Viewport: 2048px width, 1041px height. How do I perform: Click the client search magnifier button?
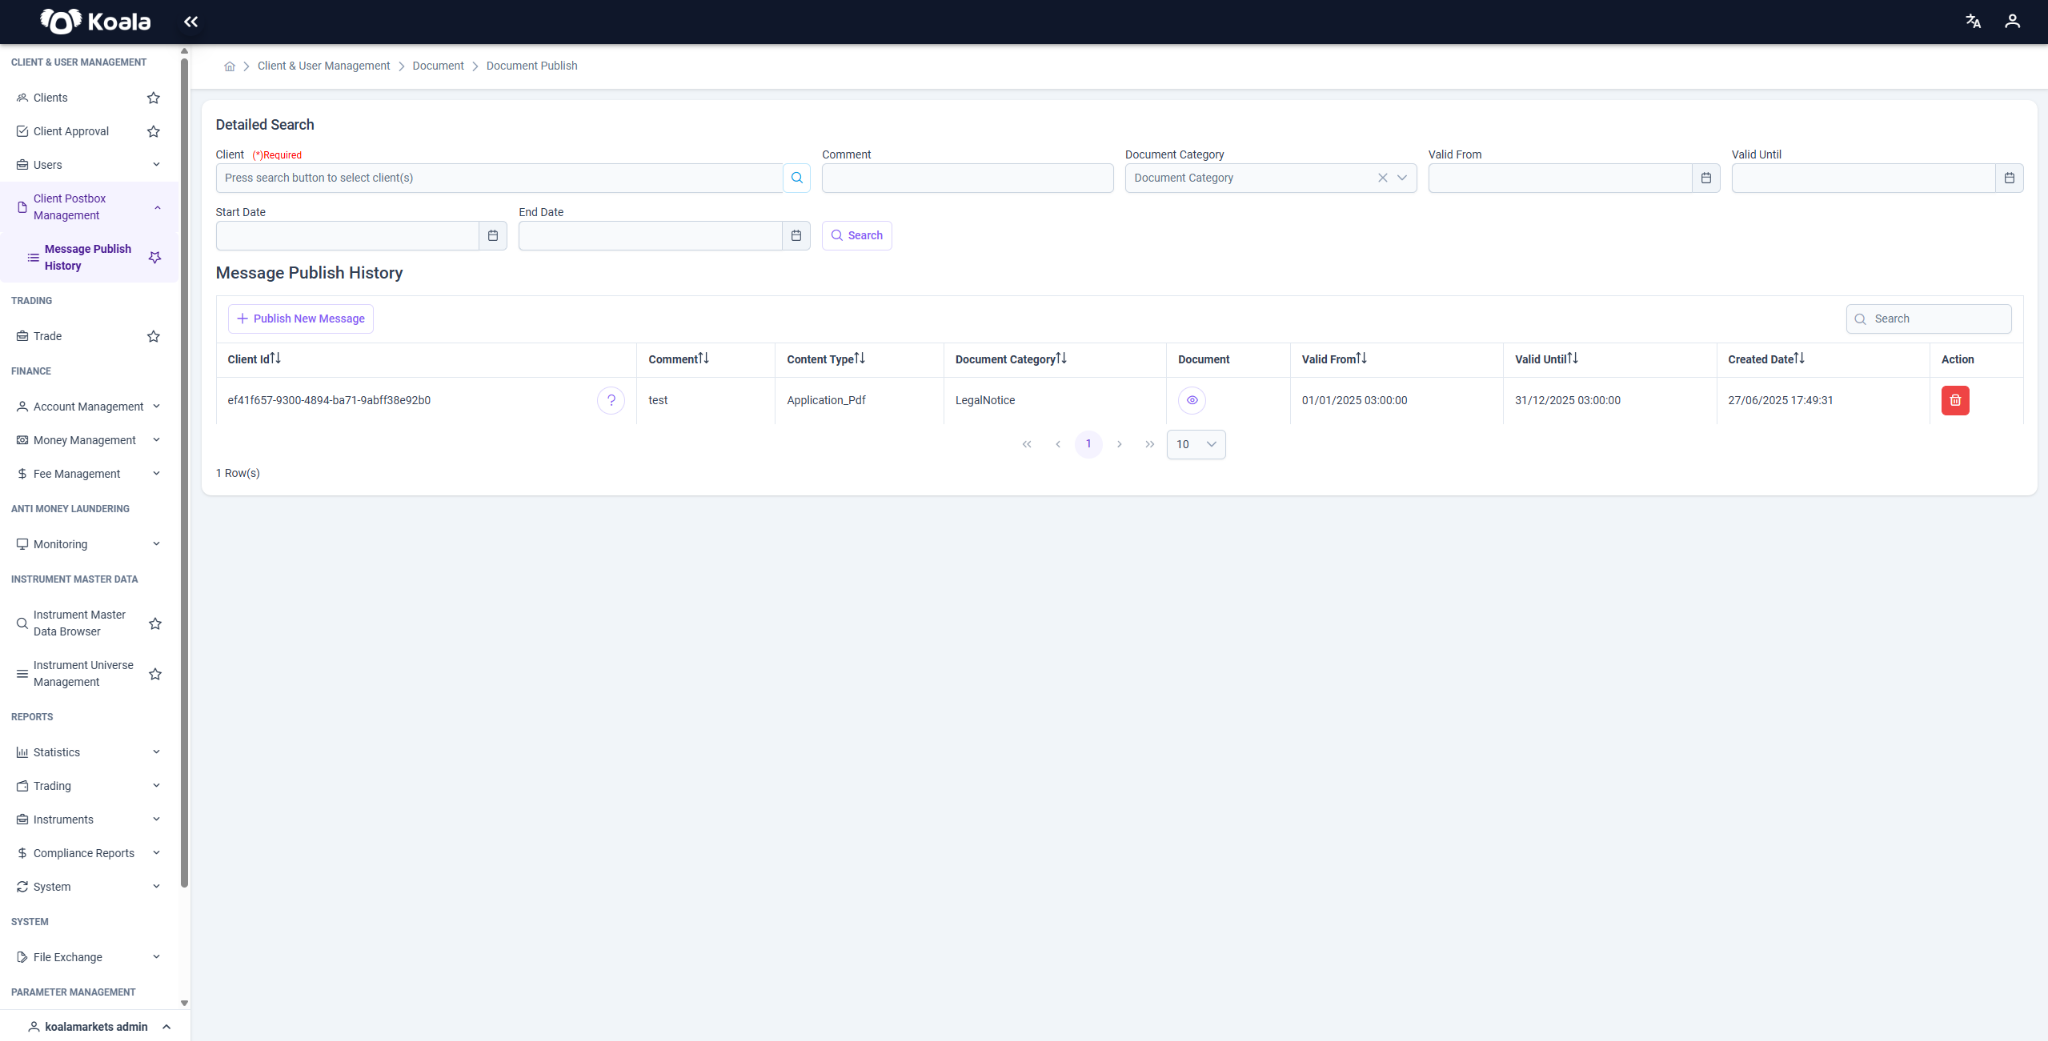point(797,178)
